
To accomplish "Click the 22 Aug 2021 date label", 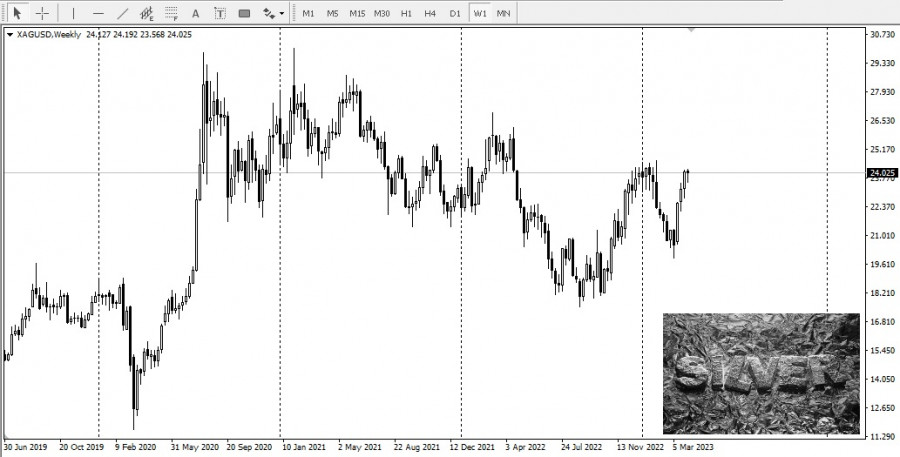I will [x=417, y=447].
